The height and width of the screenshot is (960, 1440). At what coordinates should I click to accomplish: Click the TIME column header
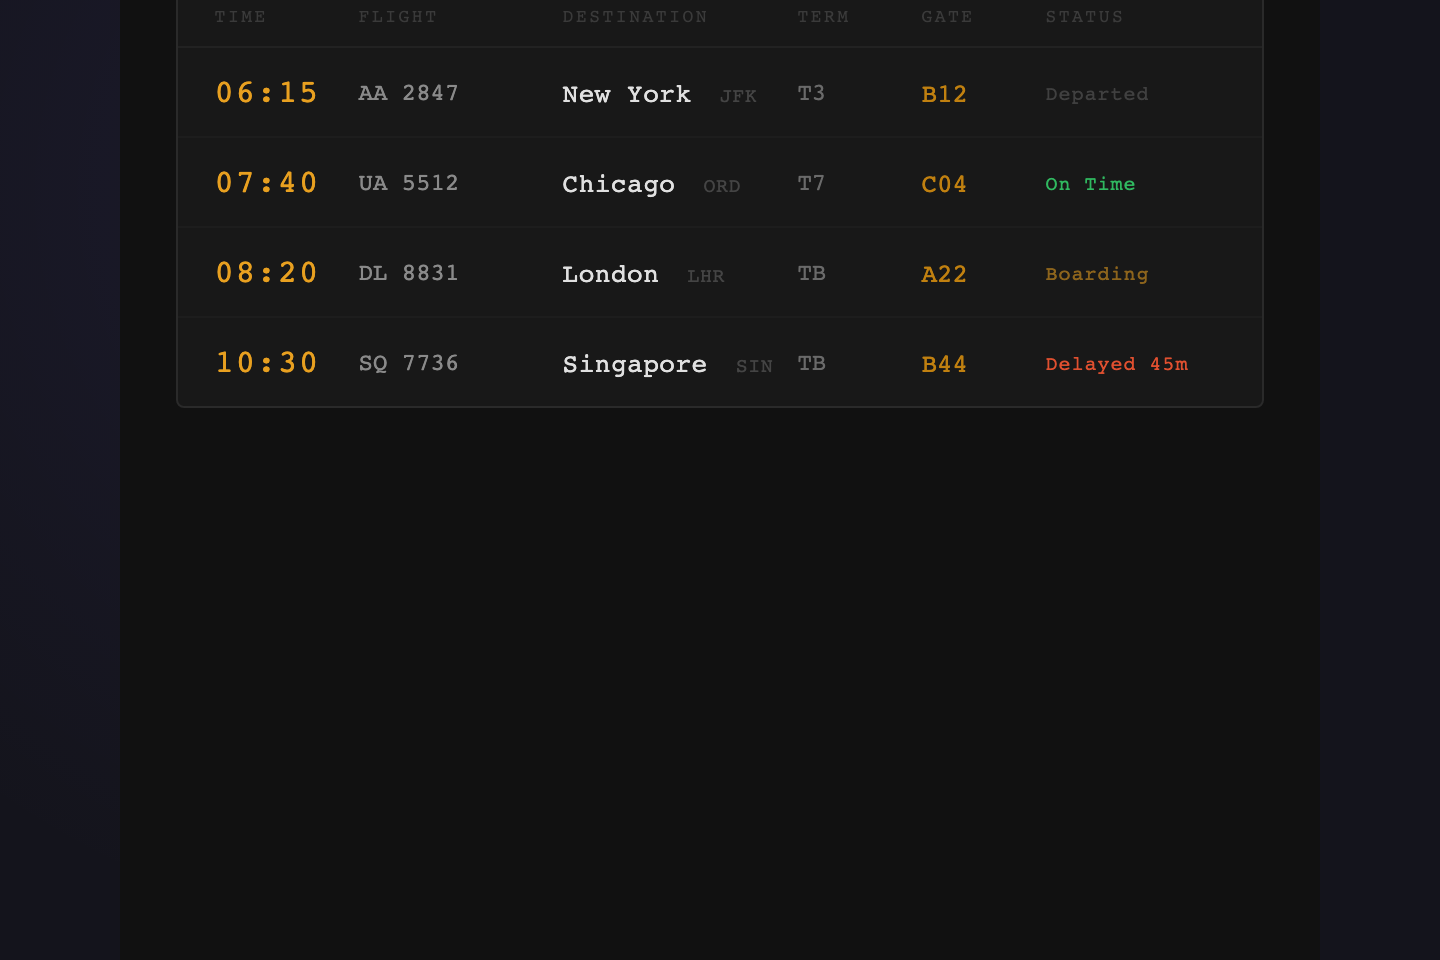pyautogui.click(x=240, y=17)
